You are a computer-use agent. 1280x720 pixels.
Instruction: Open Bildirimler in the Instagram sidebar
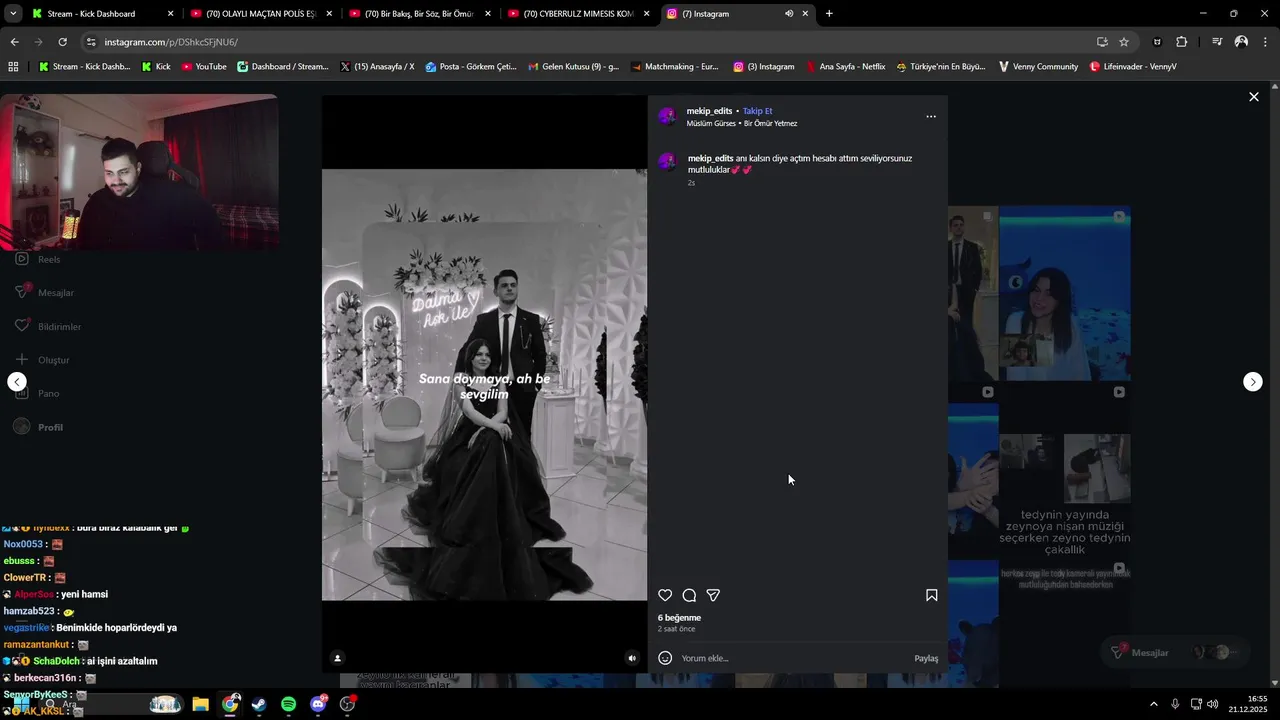click(x=48, y=326)
